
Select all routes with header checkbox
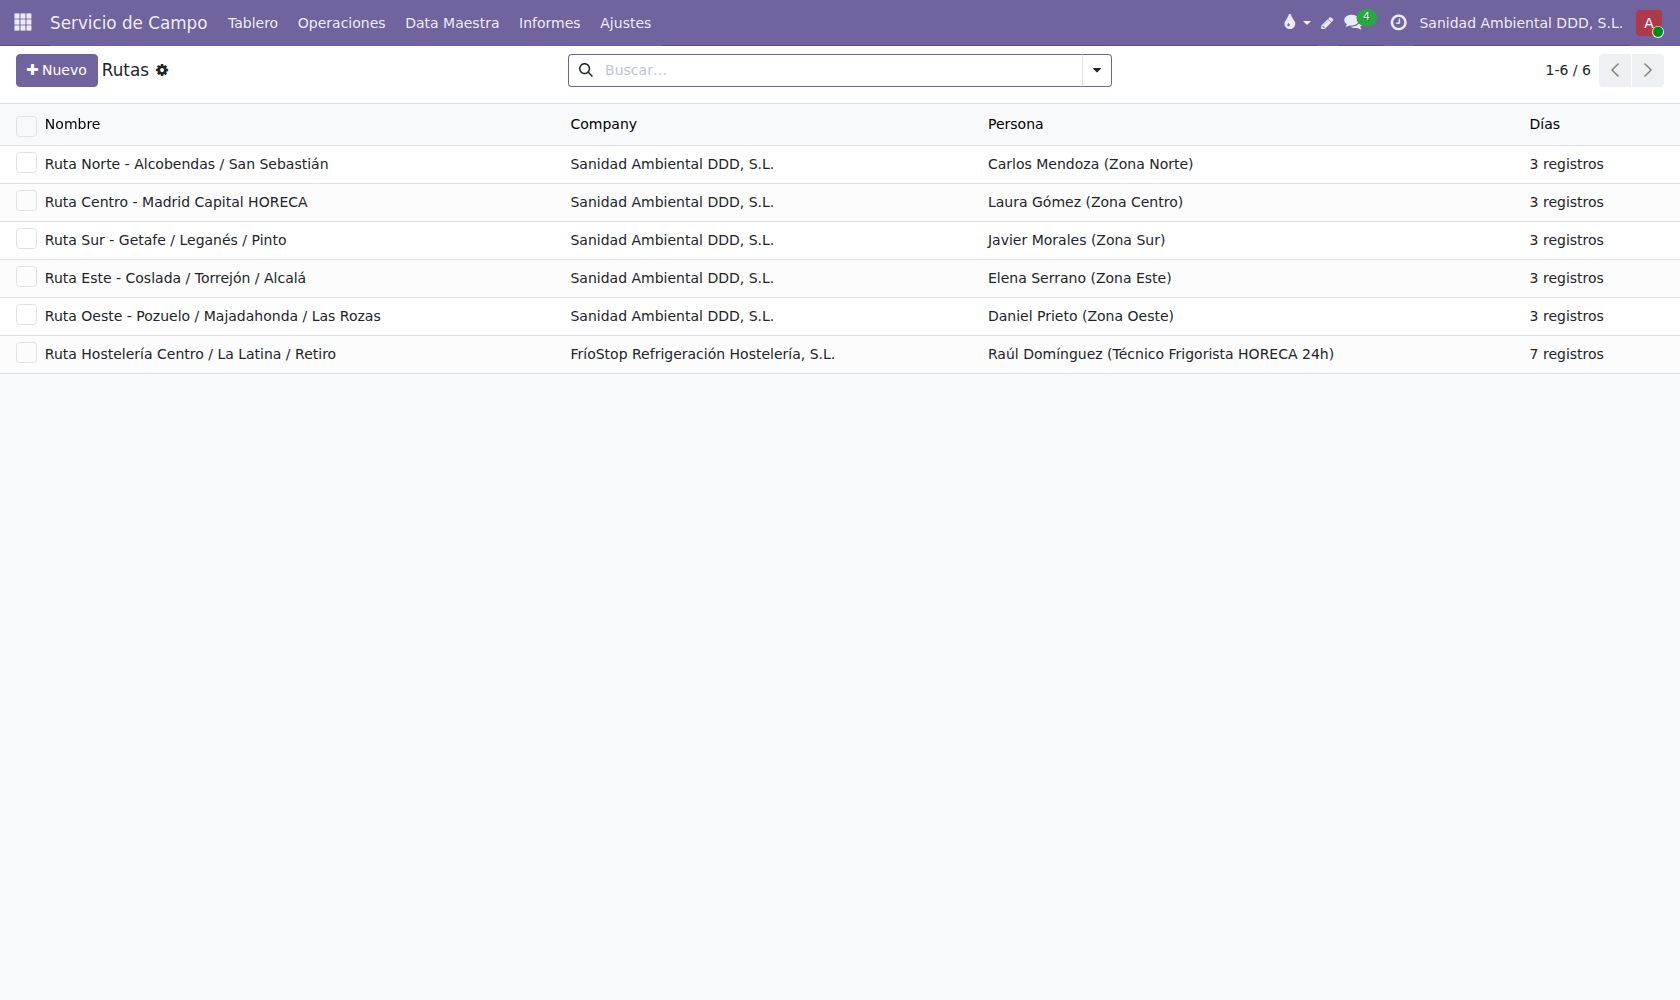click(26, 125)
